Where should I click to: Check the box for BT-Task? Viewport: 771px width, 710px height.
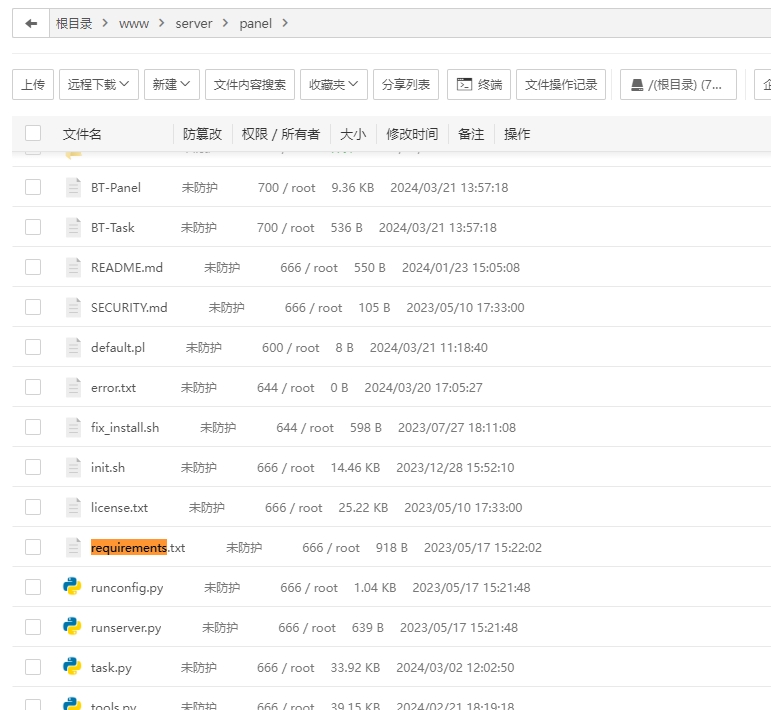pyautogui.click(x=33, y=227)
